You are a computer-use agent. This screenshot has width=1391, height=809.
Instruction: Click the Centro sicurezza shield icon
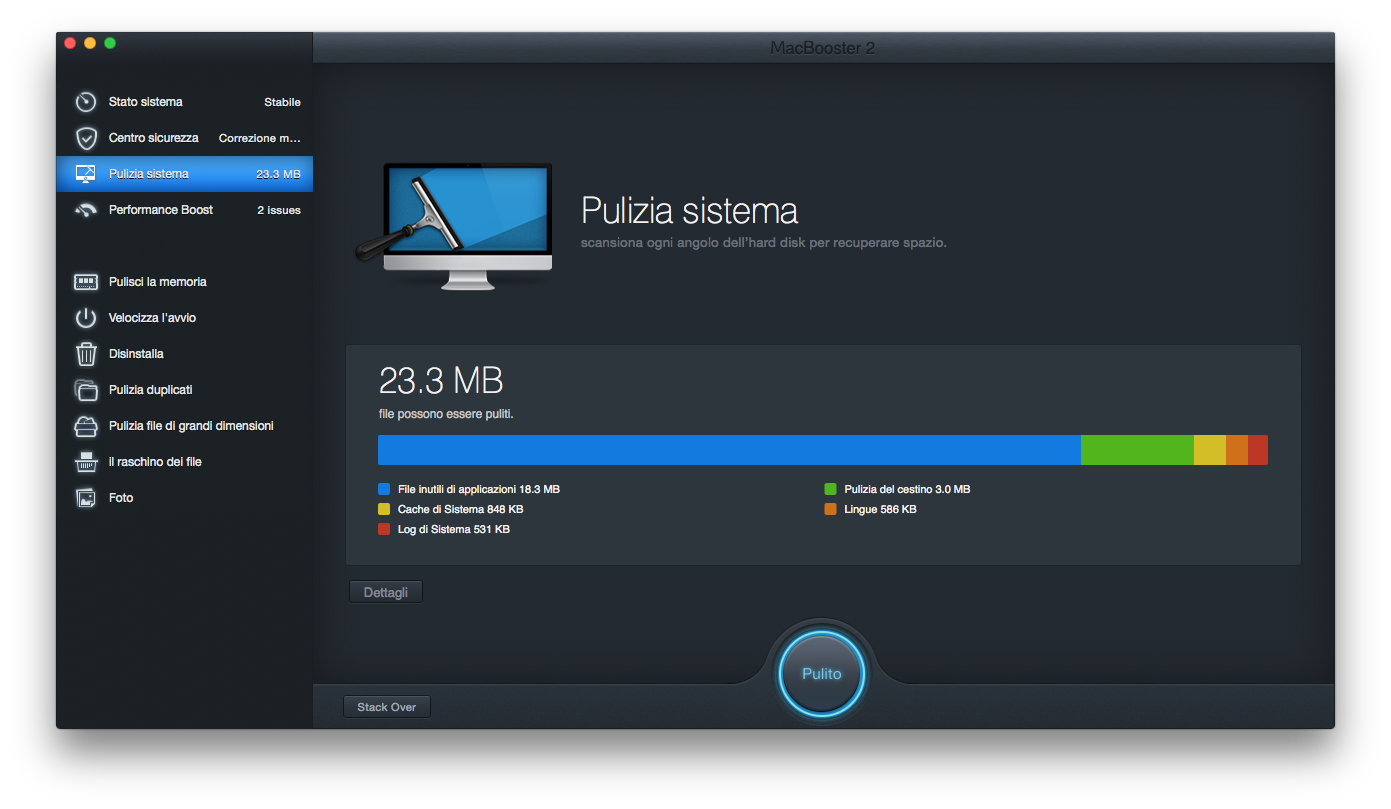click(86, 138)
